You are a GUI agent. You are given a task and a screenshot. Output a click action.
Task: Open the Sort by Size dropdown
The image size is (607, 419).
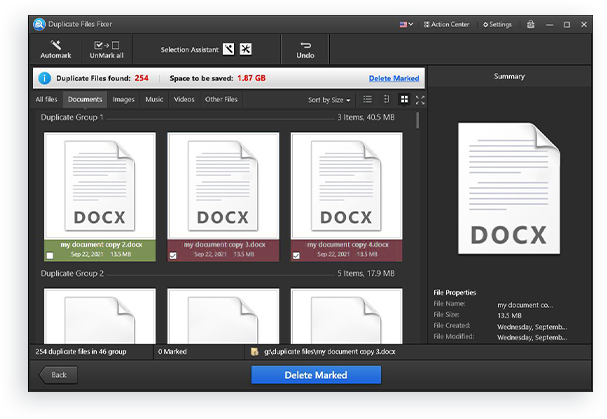[x=329, y=100]
